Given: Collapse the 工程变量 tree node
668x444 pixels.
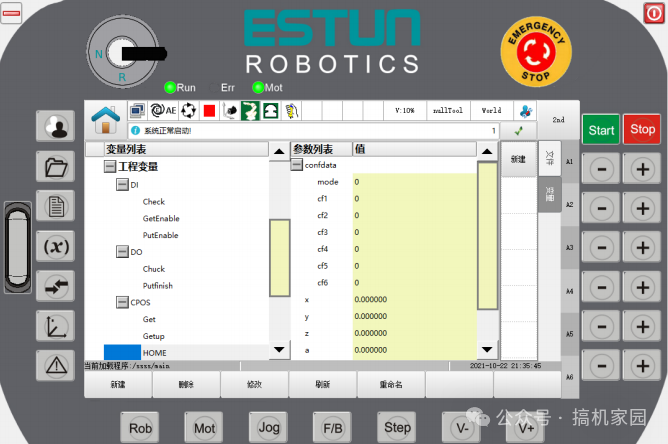Looking at the screenshot, I should 110,166.
